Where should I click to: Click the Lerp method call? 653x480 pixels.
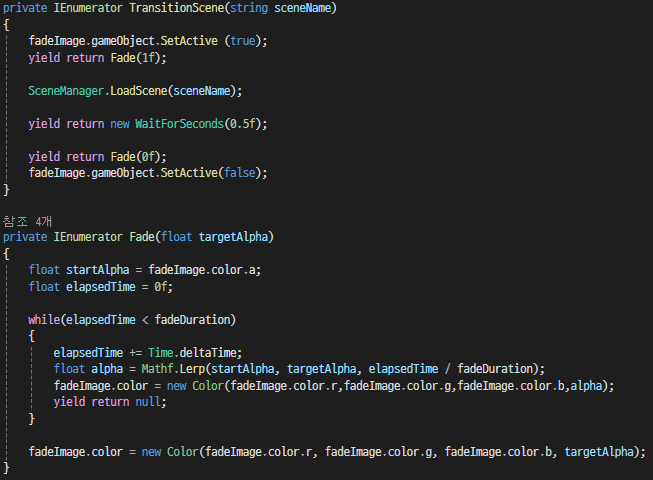click(192, 369)
